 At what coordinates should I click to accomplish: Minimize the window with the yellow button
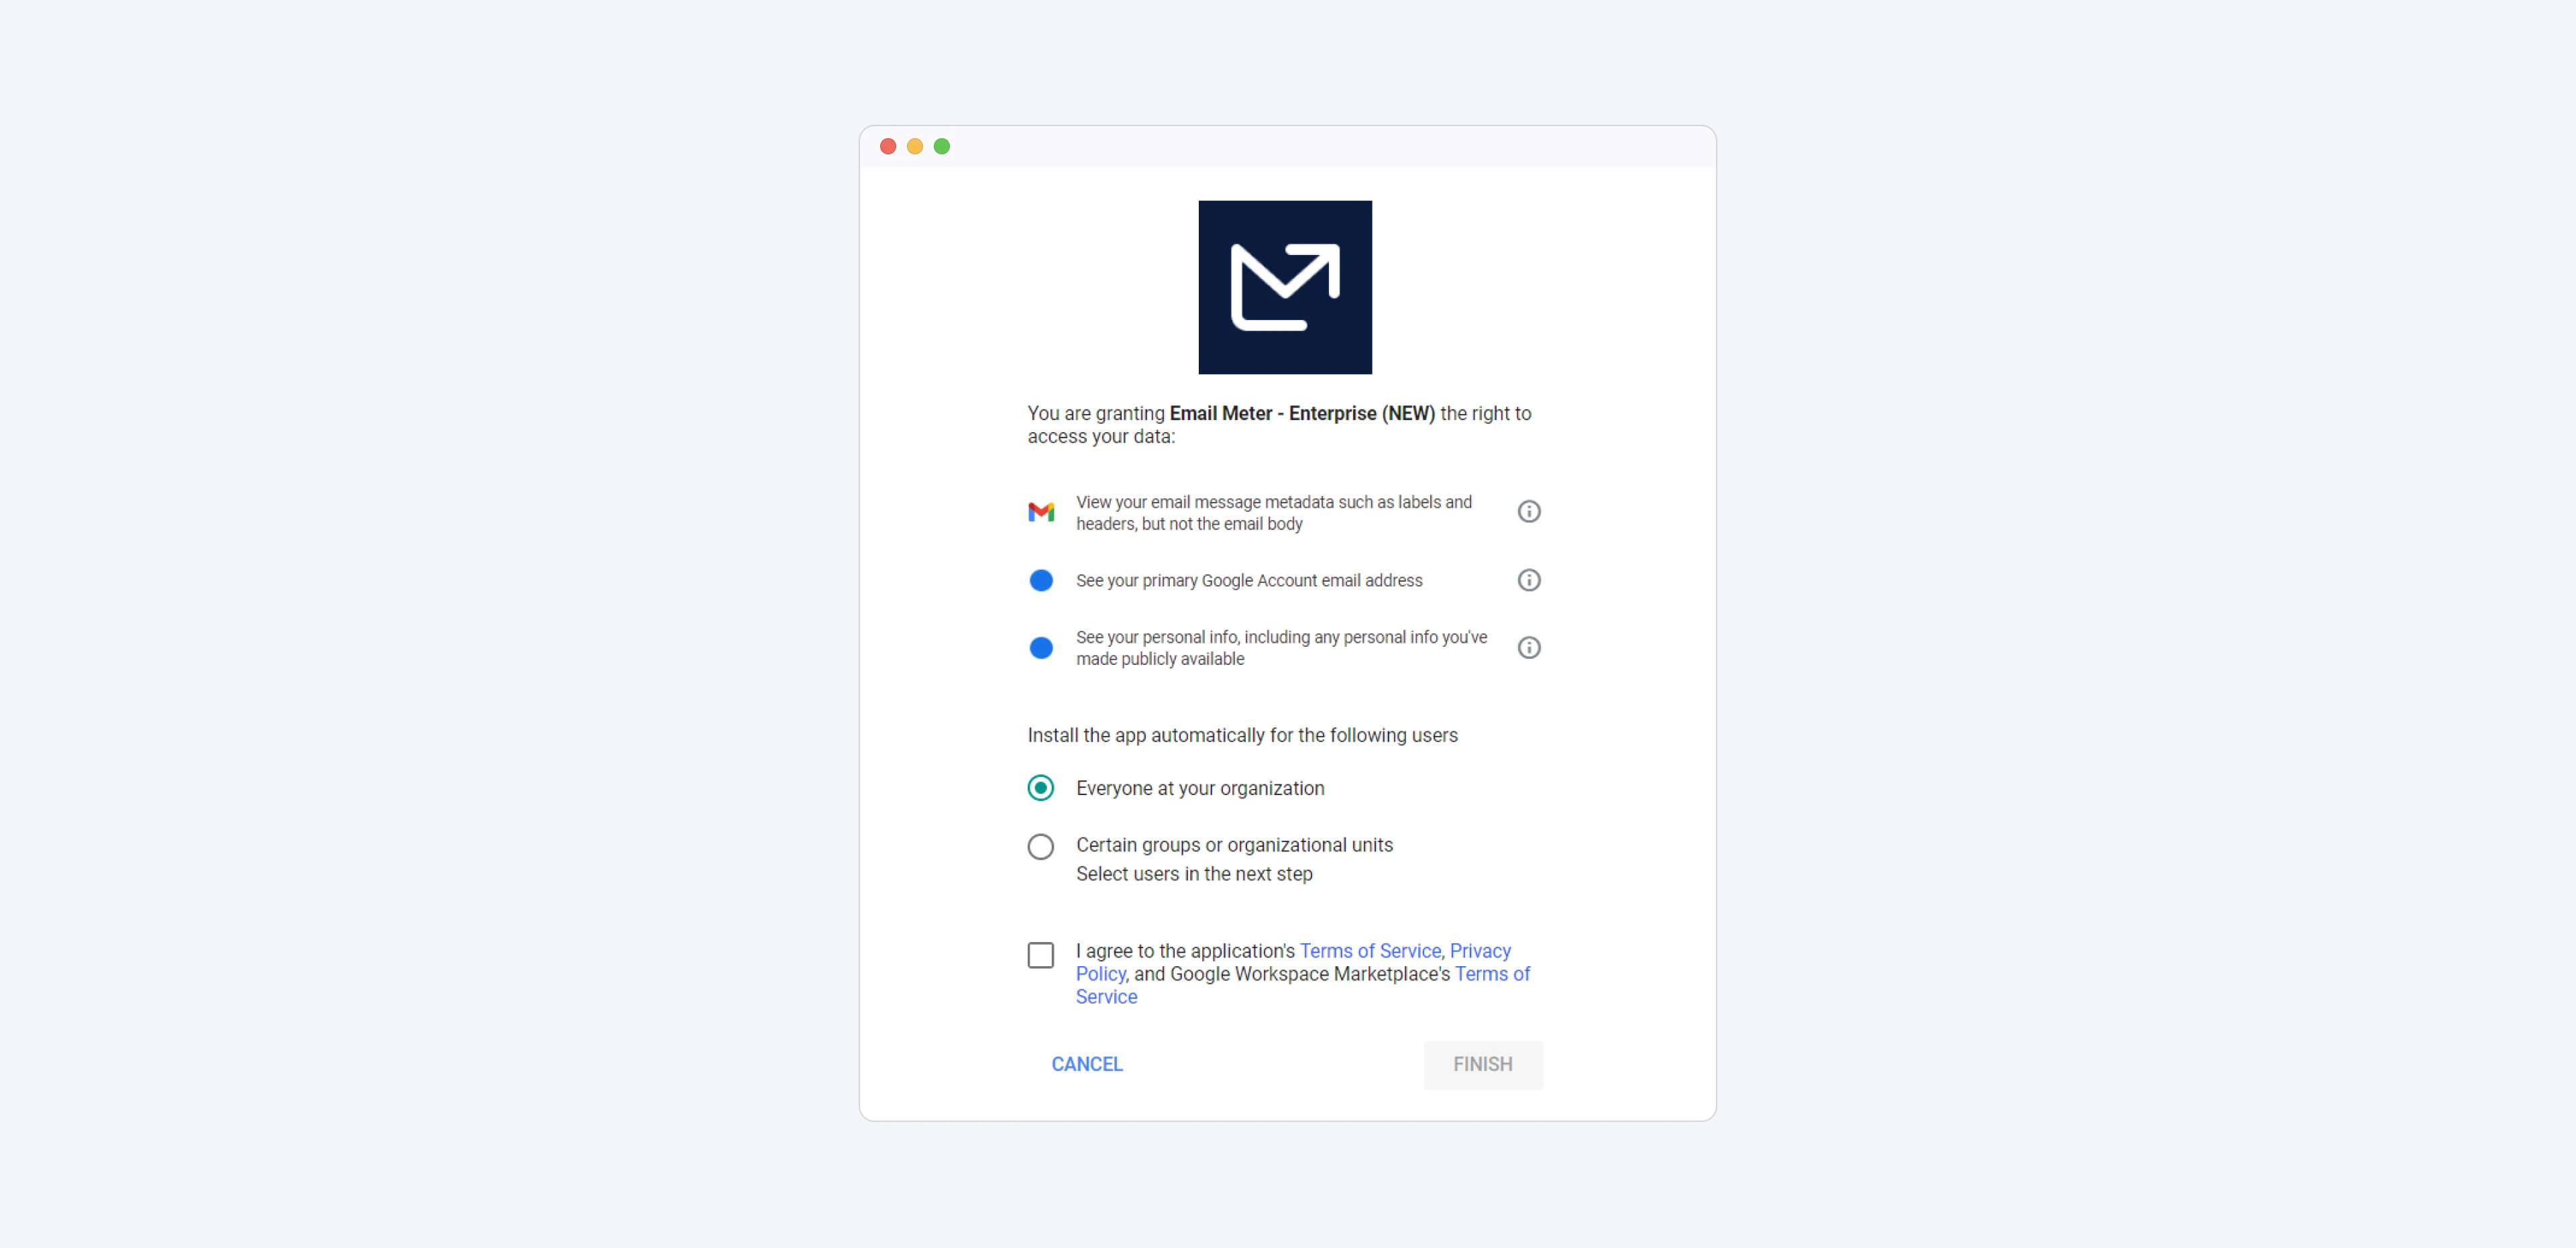(914, 146)
